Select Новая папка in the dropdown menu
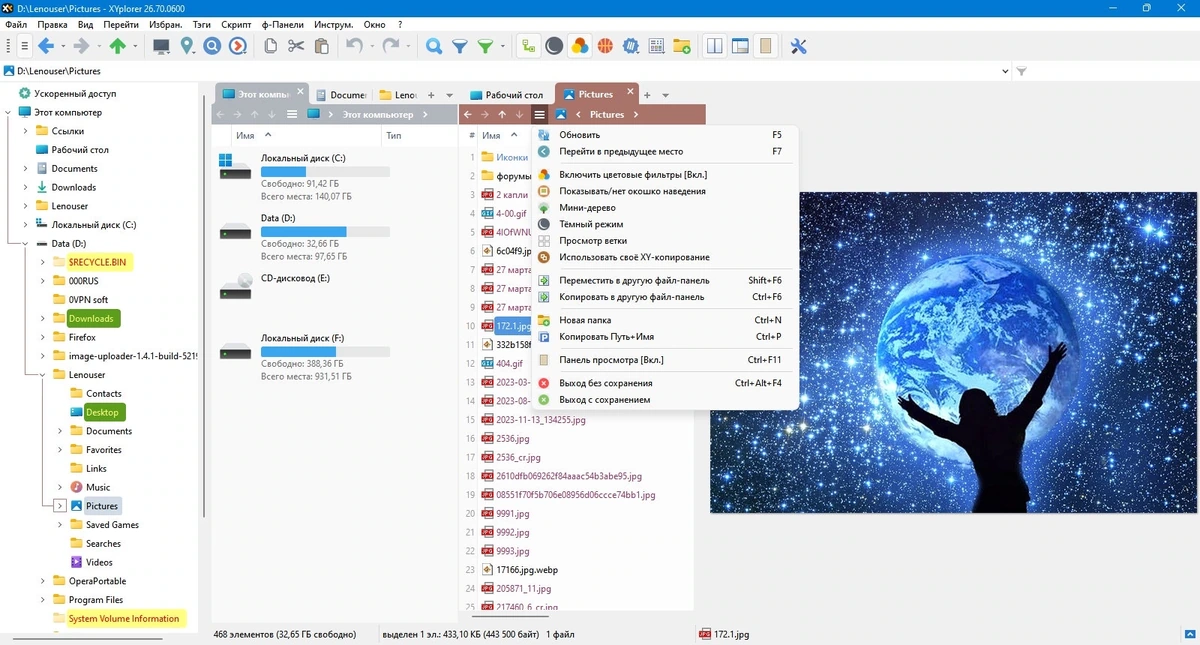The width and height of the screenshot is (1200, 645). 585,320
